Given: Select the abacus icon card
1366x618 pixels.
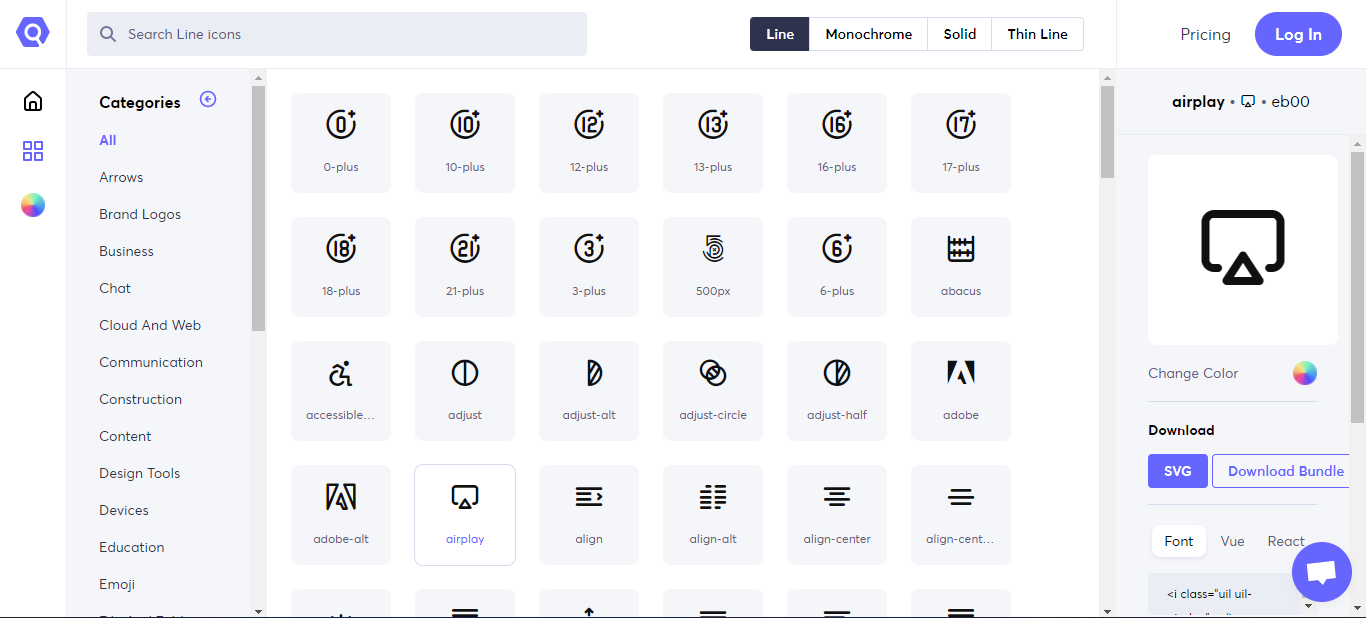Looking at the screenshot, I should coord(961,267).
